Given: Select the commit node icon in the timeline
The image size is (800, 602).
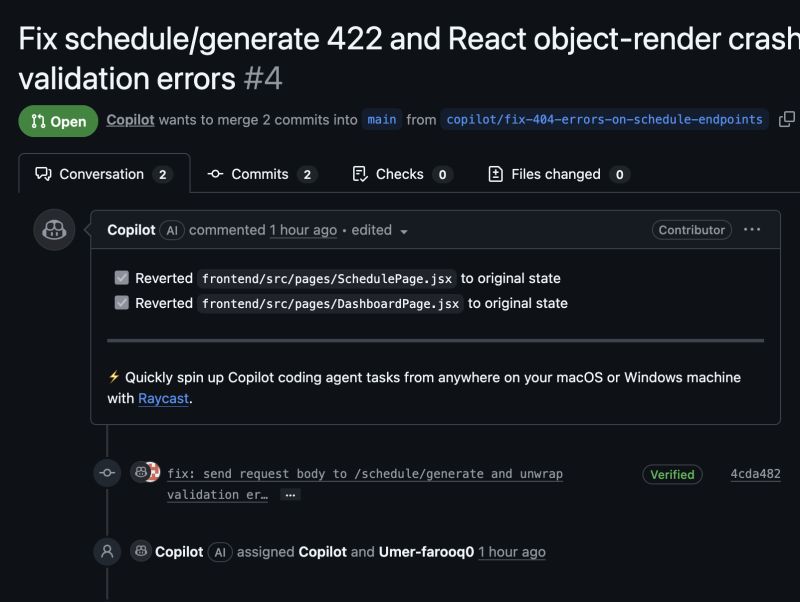Looking at the screenshot, I should point(107,472).
